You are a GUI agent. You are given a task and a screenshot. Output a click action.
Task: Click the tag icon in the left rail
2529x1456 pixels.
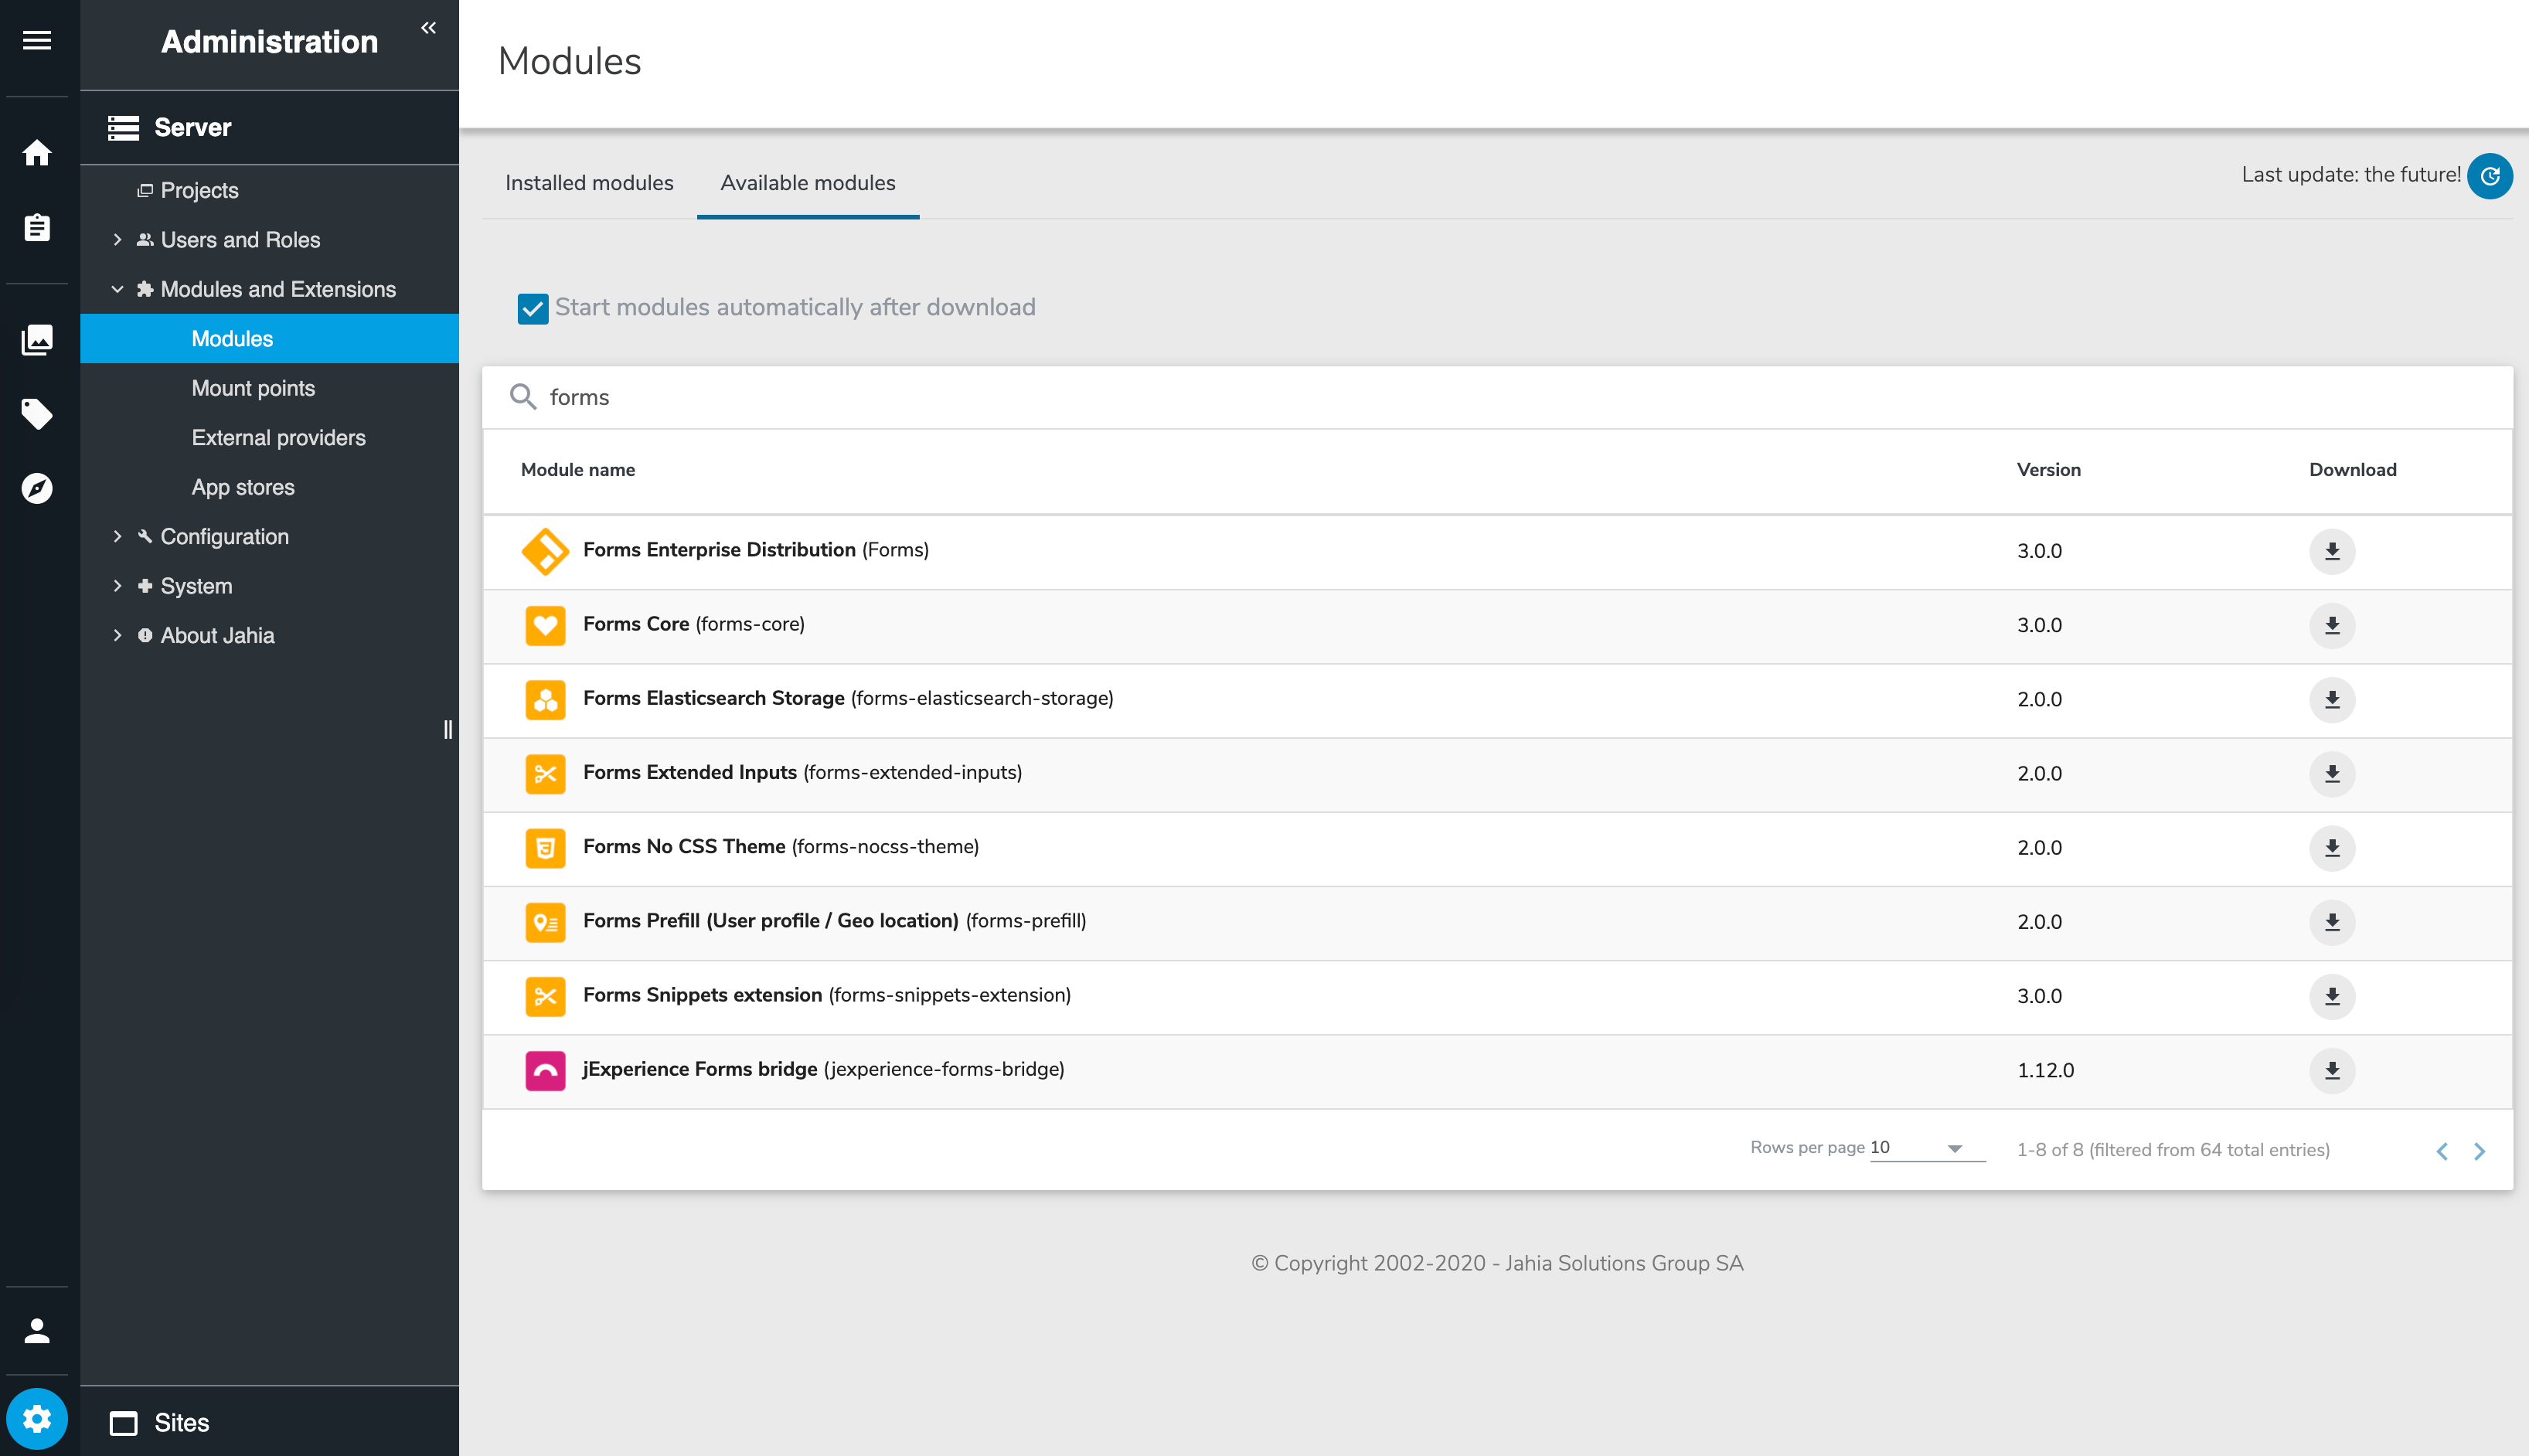[37, 414]
